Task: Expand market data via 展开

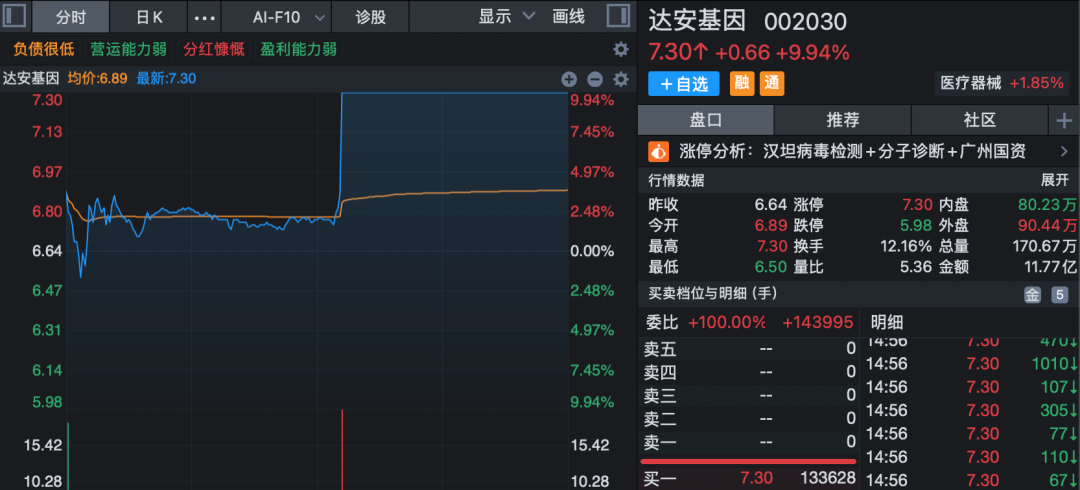Action: tap(1055, 181)
